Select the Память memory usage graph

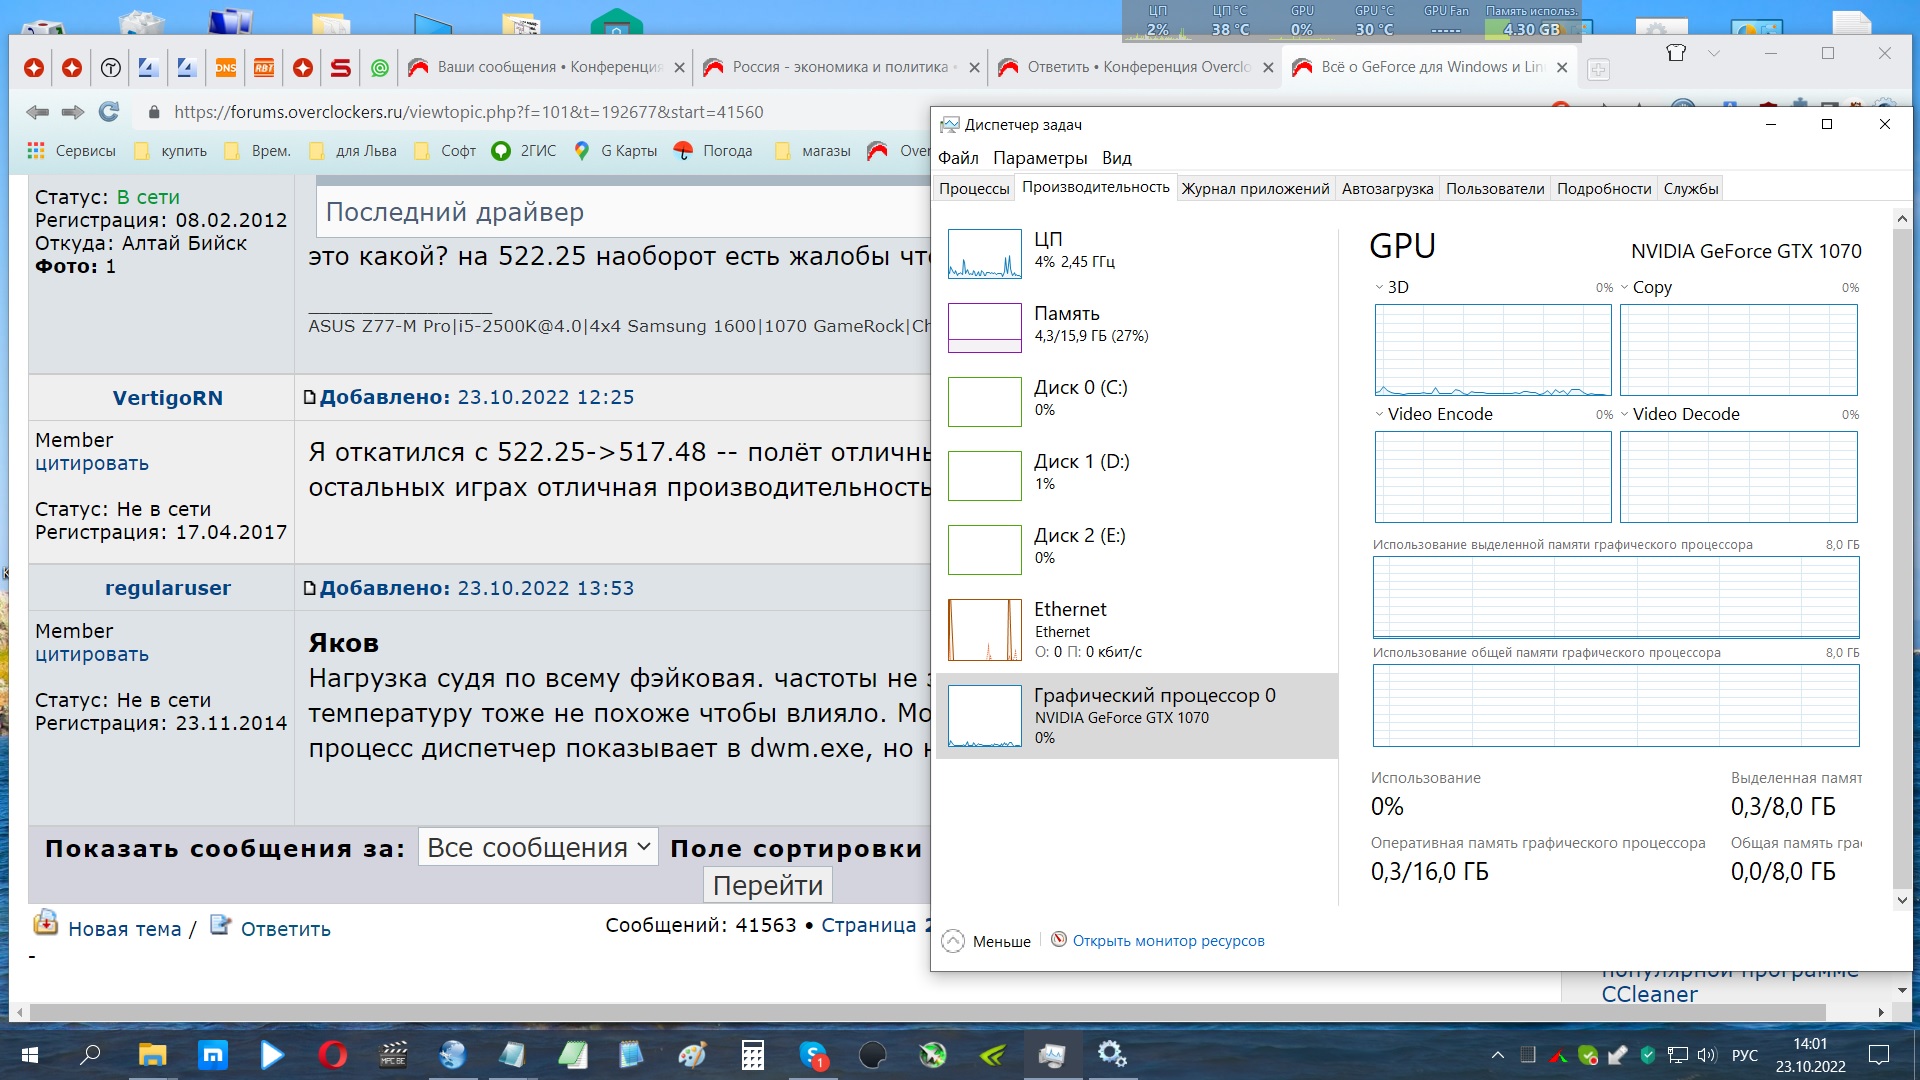point(985,328)
